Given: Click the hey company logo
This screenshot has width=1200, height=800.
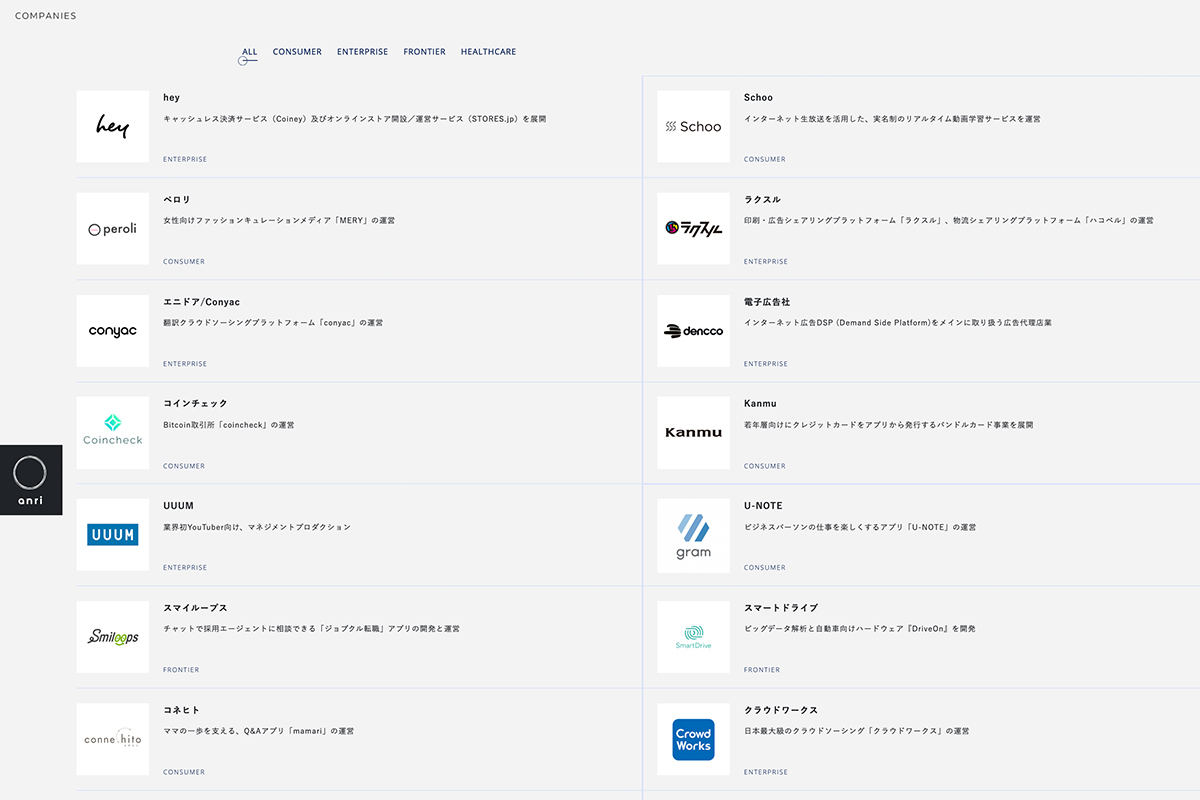Looking at the screenshot, I should (x=112, y=126).
